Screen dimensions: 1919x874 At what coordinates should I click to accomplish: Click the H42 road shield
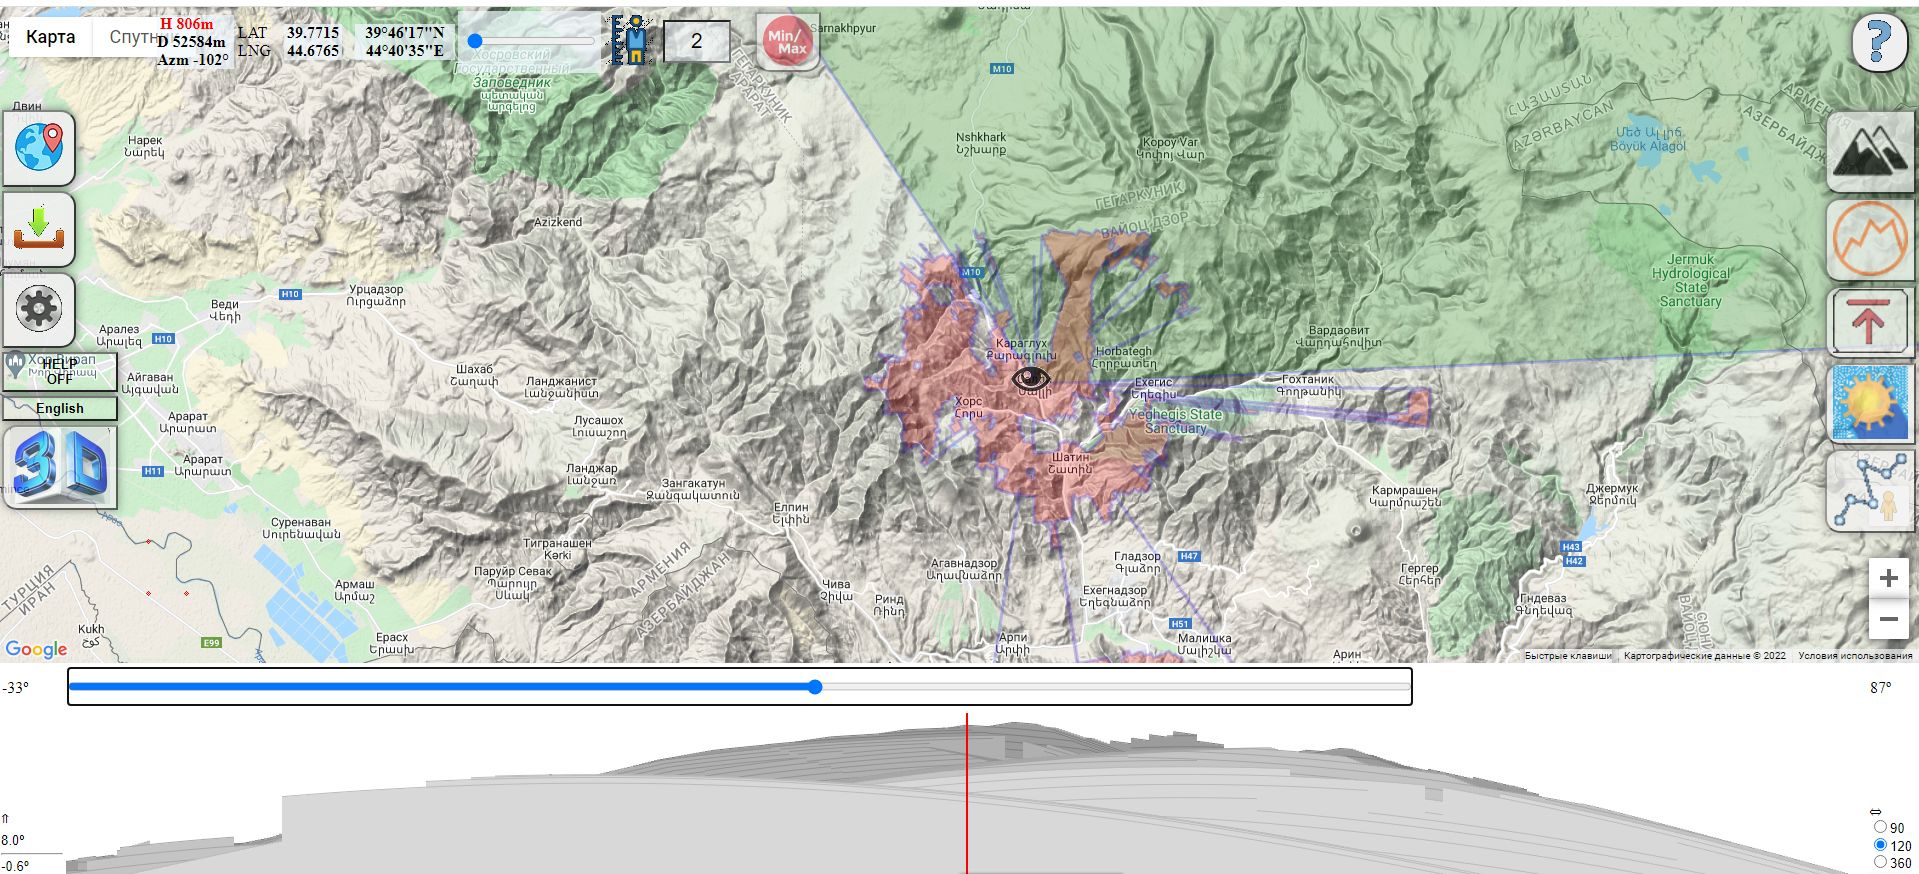(1574, 561)
